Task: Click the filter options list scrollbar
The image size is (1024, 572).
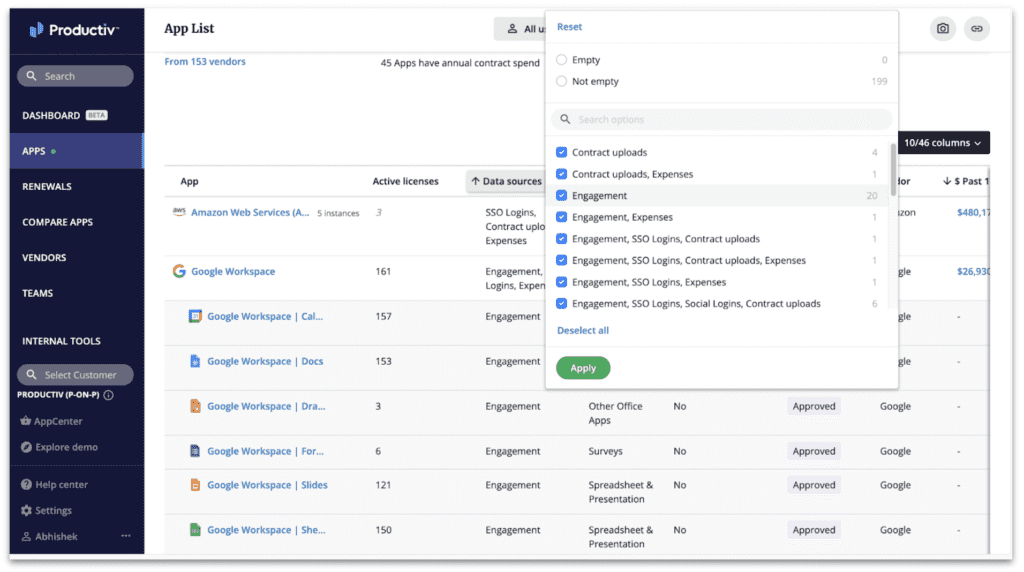Action: coord(893,170)
